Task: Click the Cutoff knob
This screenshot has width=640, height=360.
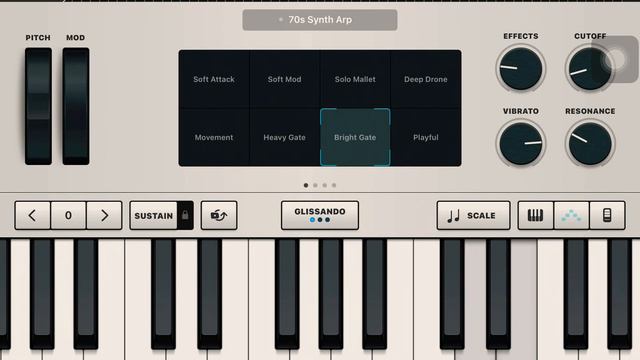Action: (x=590, y=69)
